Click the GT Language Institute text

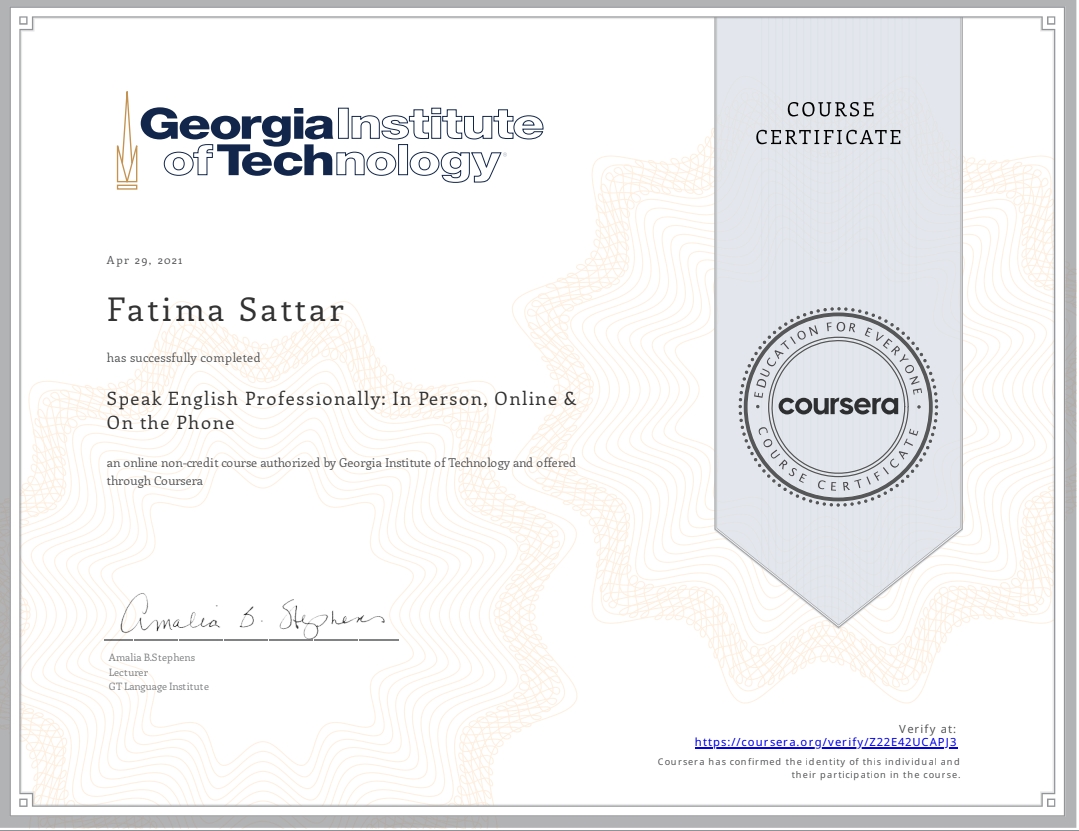(158, 687)
